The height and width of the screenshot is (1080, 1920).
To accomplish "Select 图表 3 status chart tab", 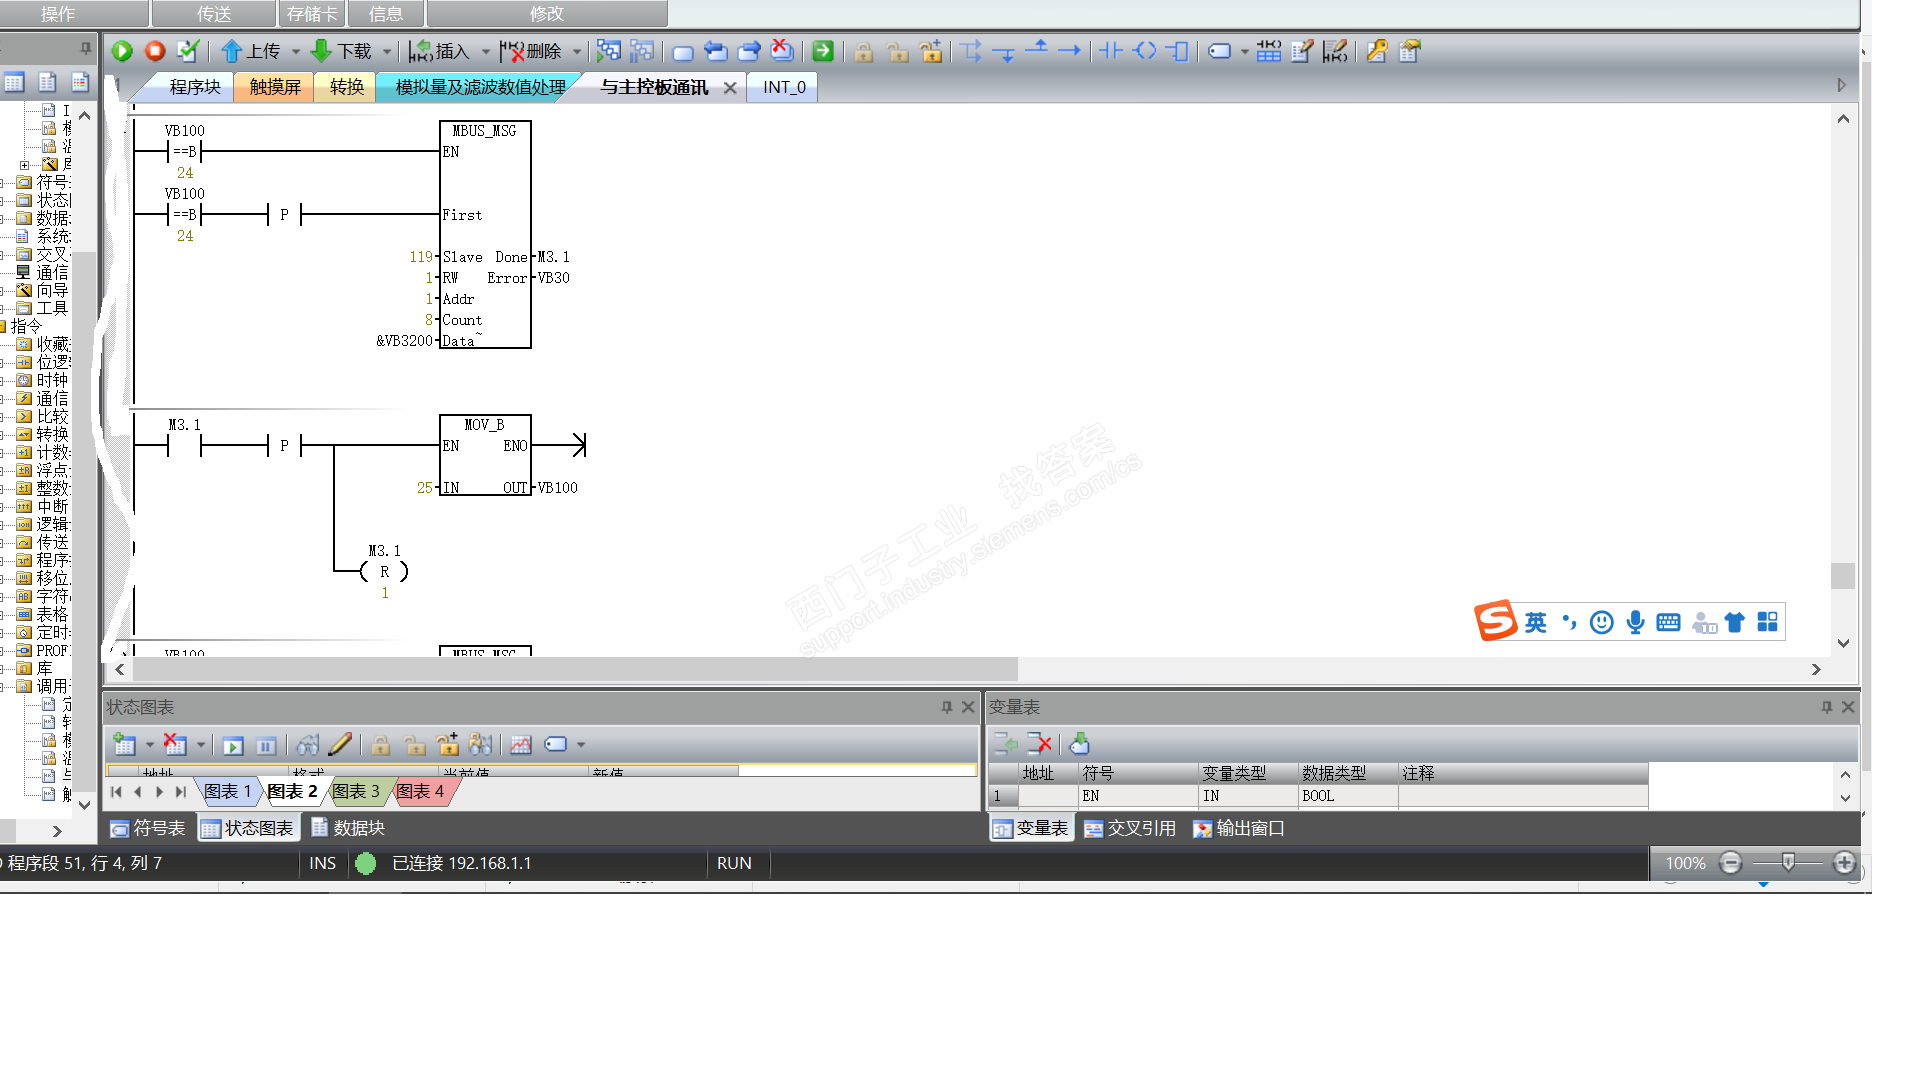I will (356, 791).
